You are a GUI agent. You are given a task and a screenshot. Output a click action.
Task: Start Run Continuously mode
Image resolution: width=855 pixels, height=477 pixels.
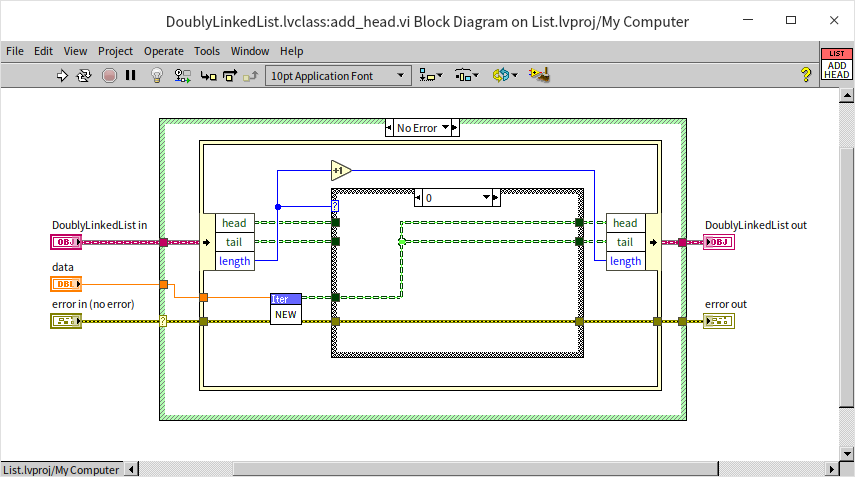85,75
